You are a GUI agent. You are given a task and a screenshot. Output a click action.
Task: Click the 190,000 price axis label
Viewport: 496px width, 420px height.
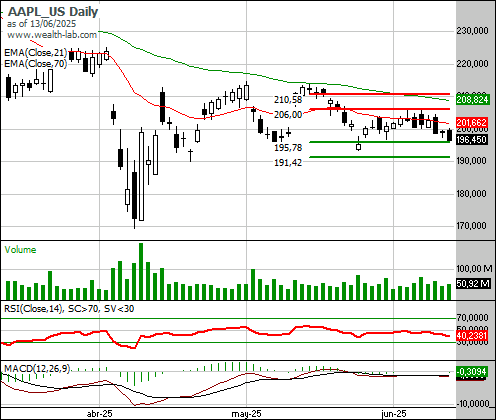point(471,161)
